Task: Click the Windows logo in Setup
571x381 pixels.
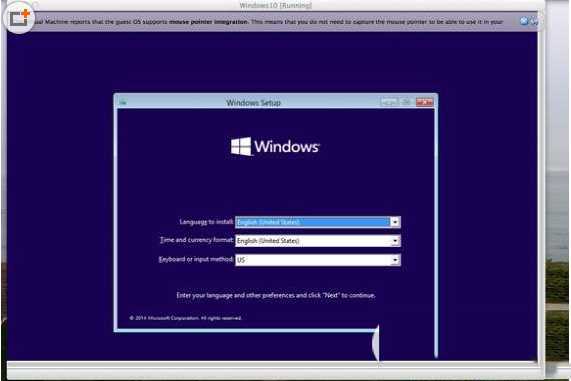Action: pos(275,146)
